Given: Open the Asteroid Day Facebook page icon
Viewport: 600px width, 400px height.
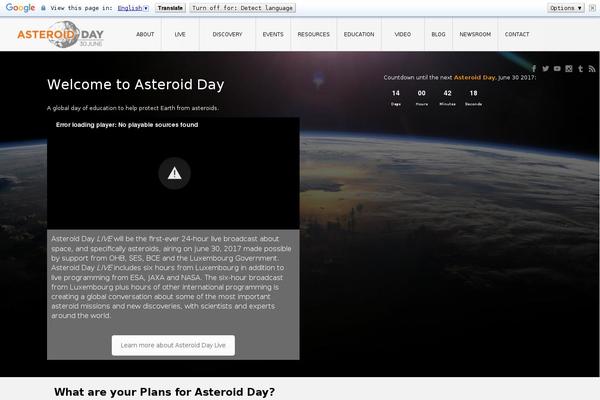Looking at the screenshot, I should [x=534, y=69].
